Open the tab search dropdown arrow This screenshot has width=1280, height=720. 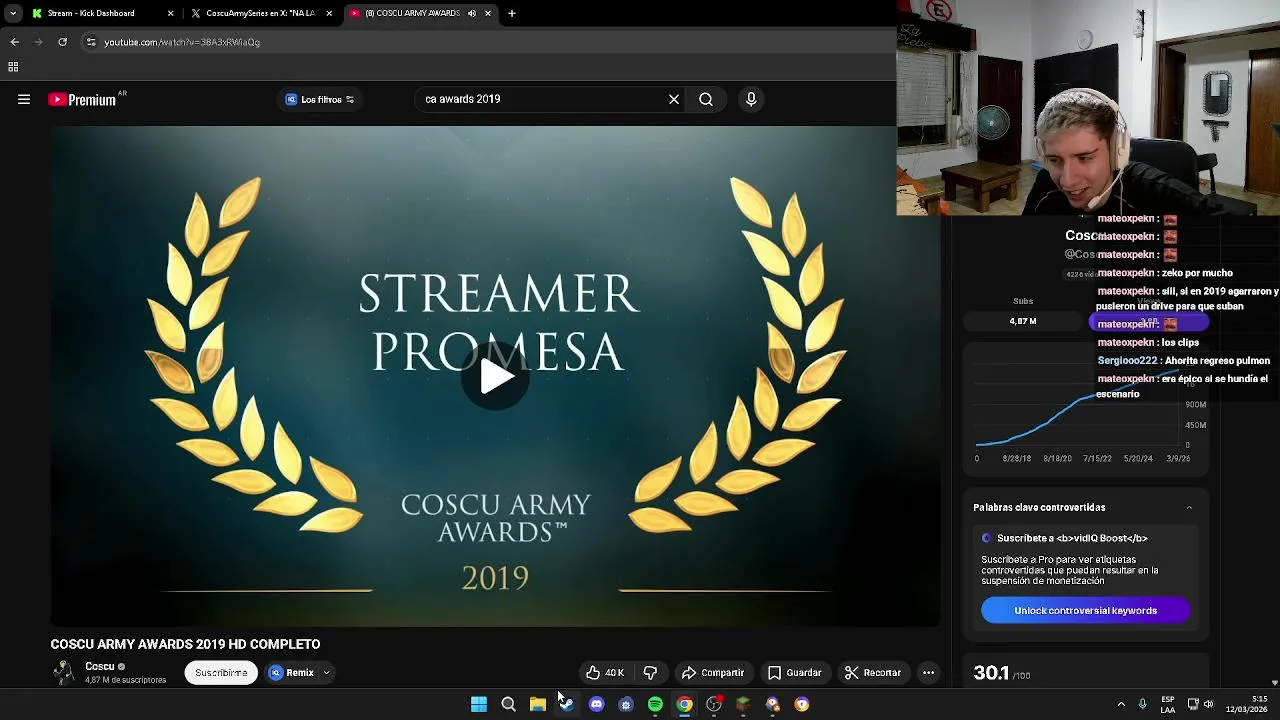click(x=12, y=13)
